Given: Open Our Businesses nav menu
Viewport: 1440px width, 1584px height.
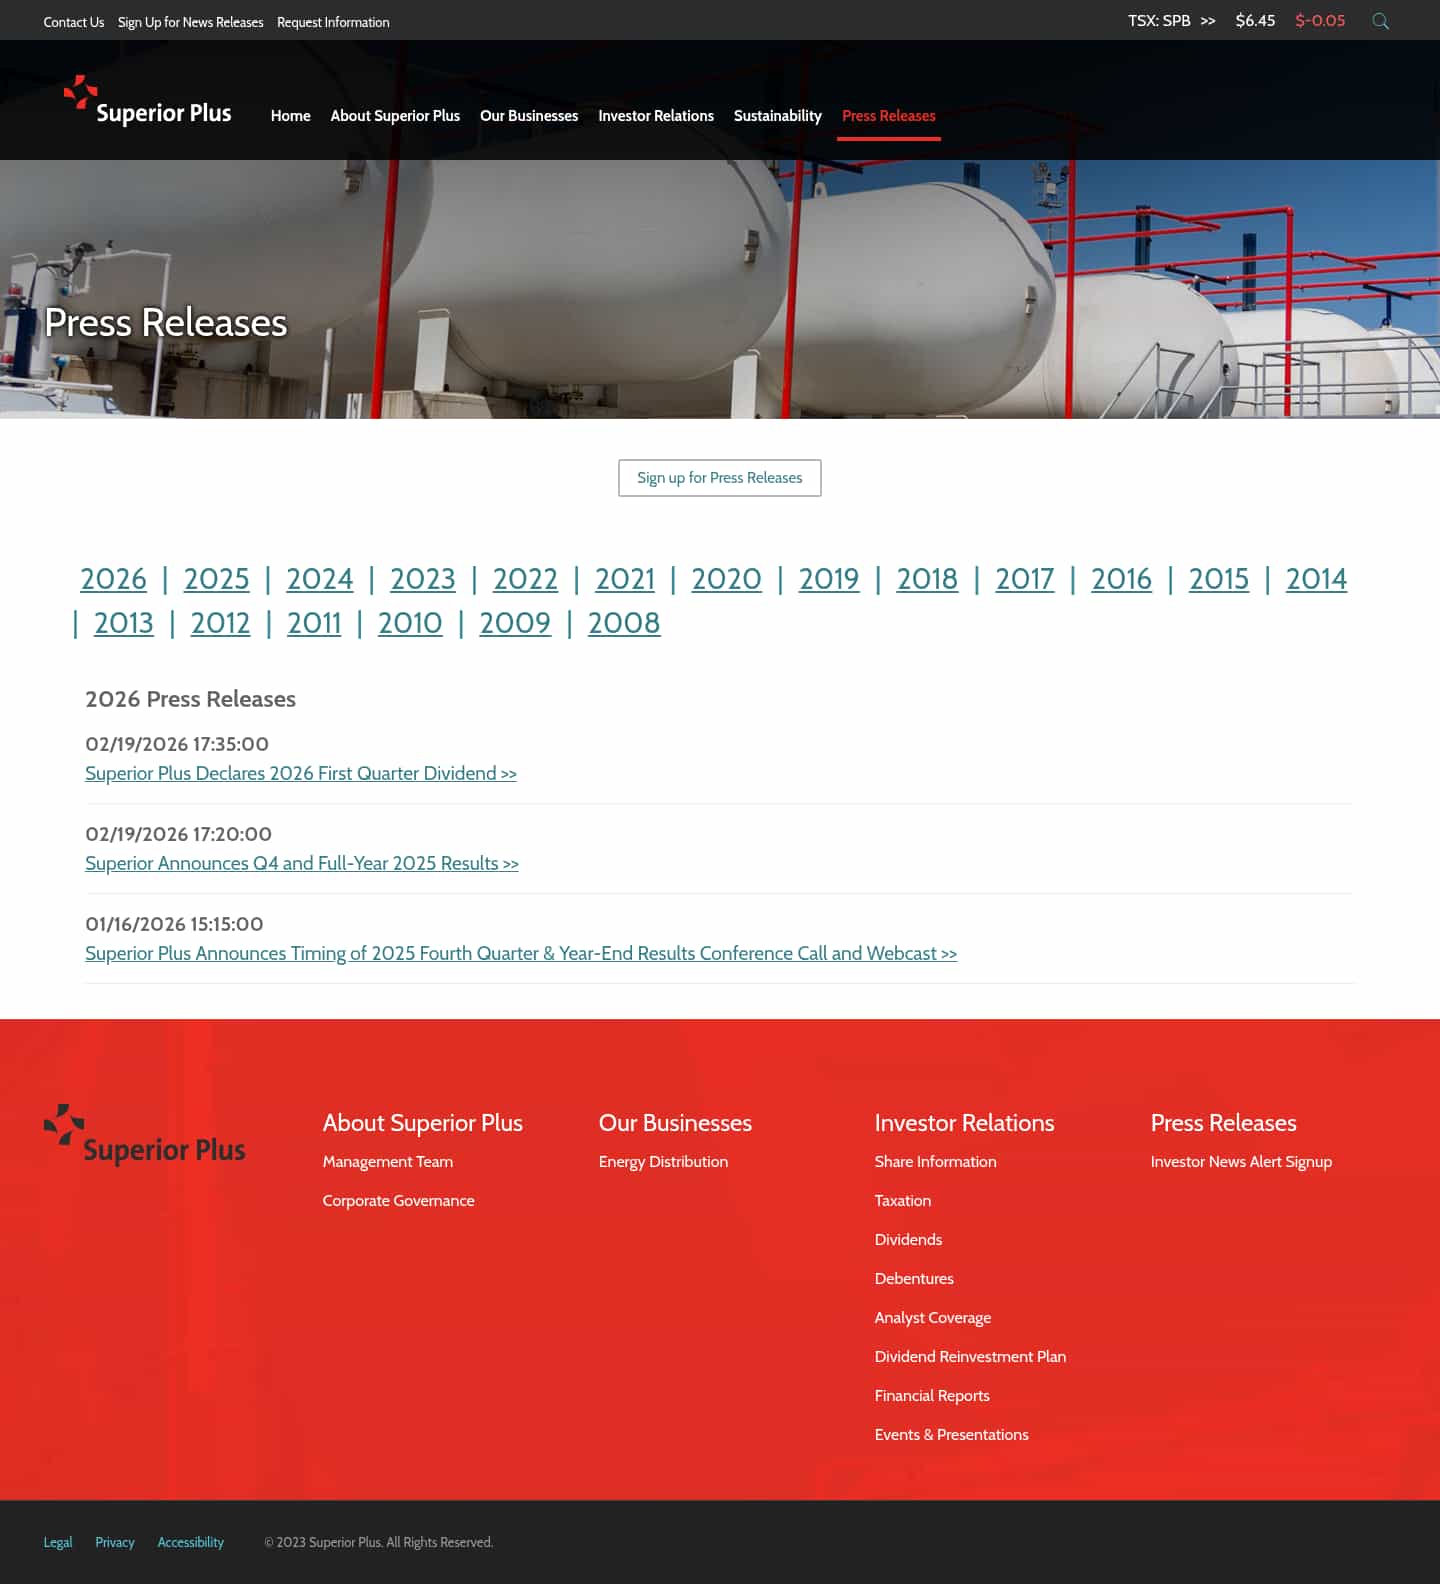Looking at the screenshot, I should coord(529,116).
